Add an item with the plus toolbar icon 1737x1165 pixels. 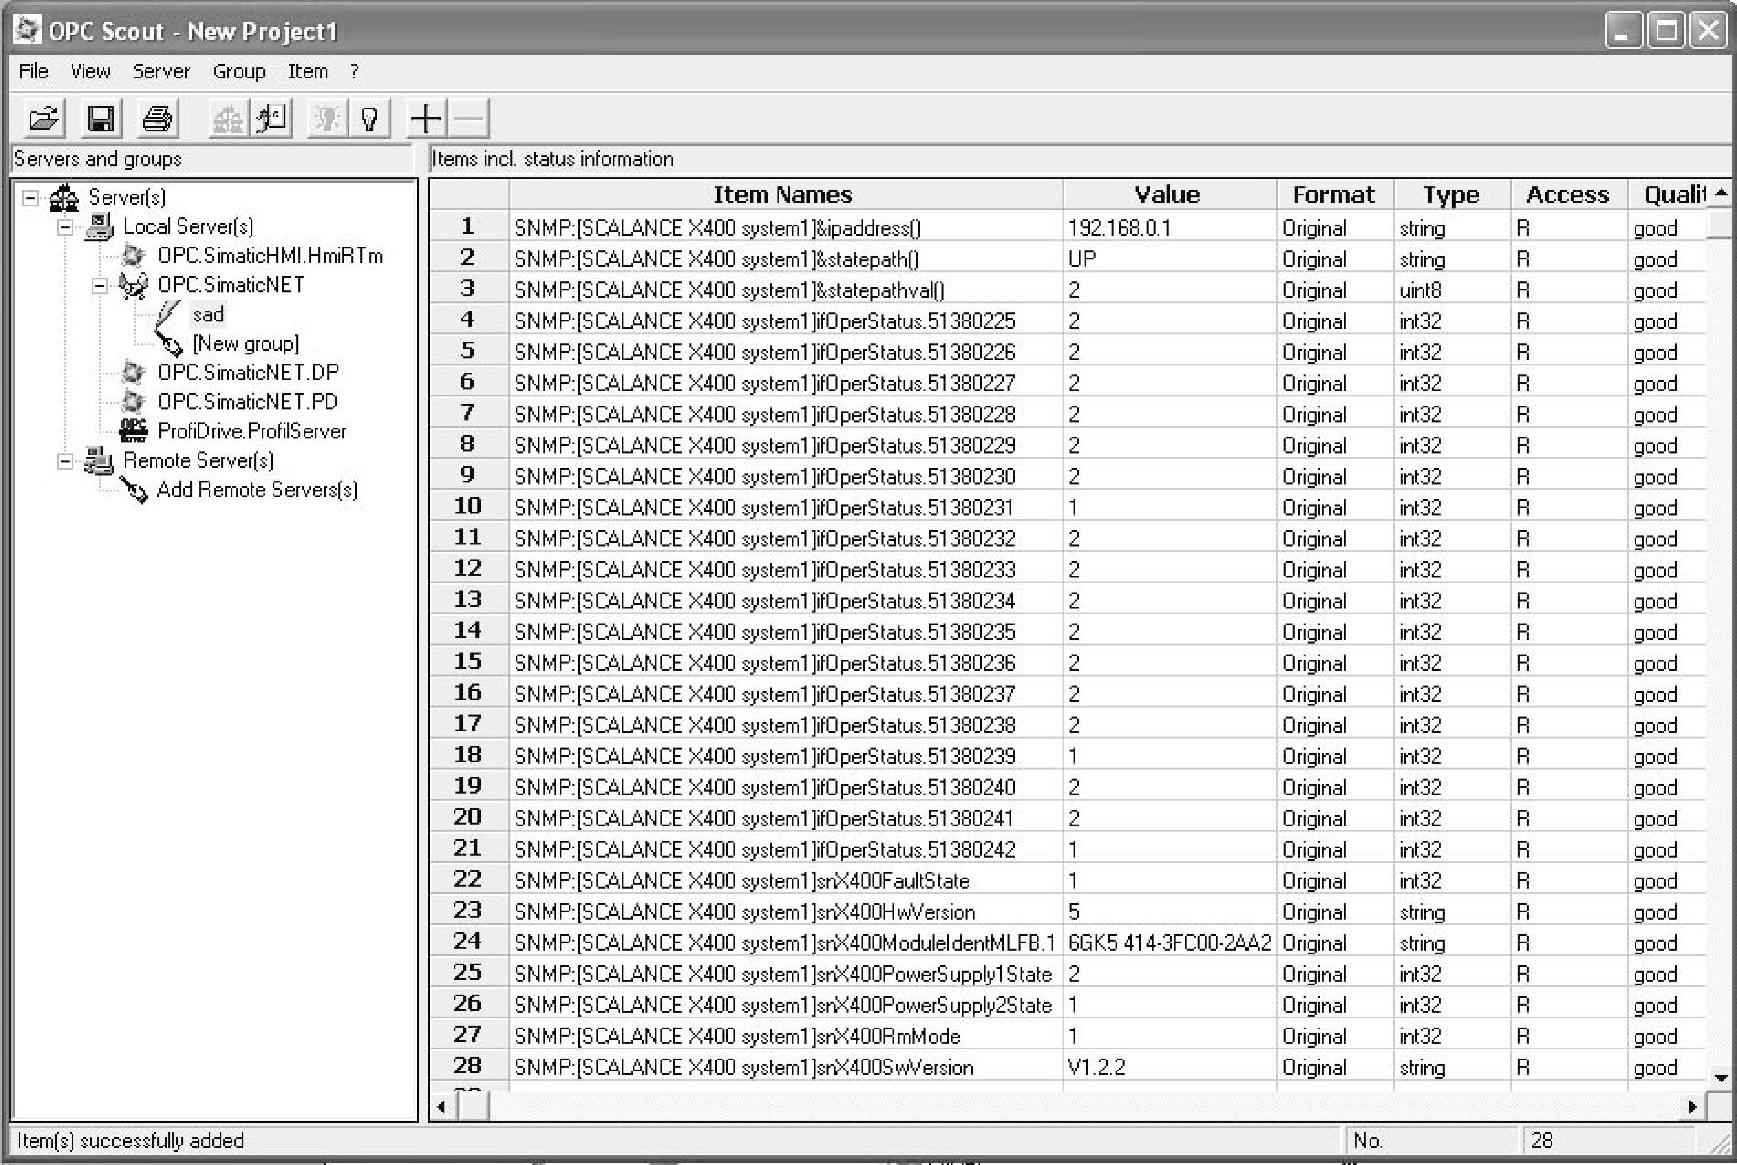click(x=426, y=119)
